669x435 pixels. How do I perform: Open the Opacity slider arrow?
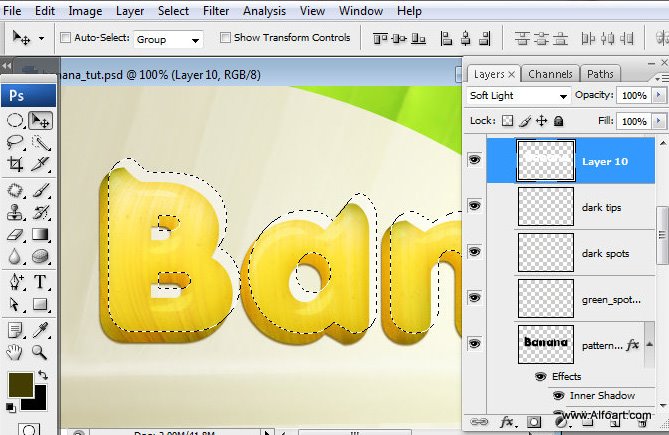(658, 96)
